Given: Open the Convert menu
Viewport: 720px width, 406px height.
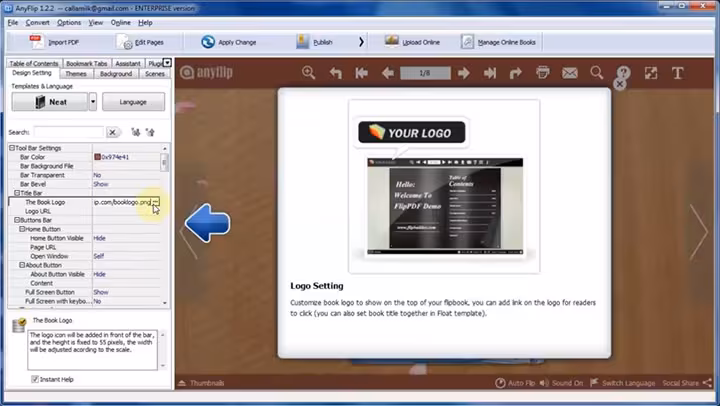Looking at the screenshot, I should pyautogui.click(x=37, y=23).
